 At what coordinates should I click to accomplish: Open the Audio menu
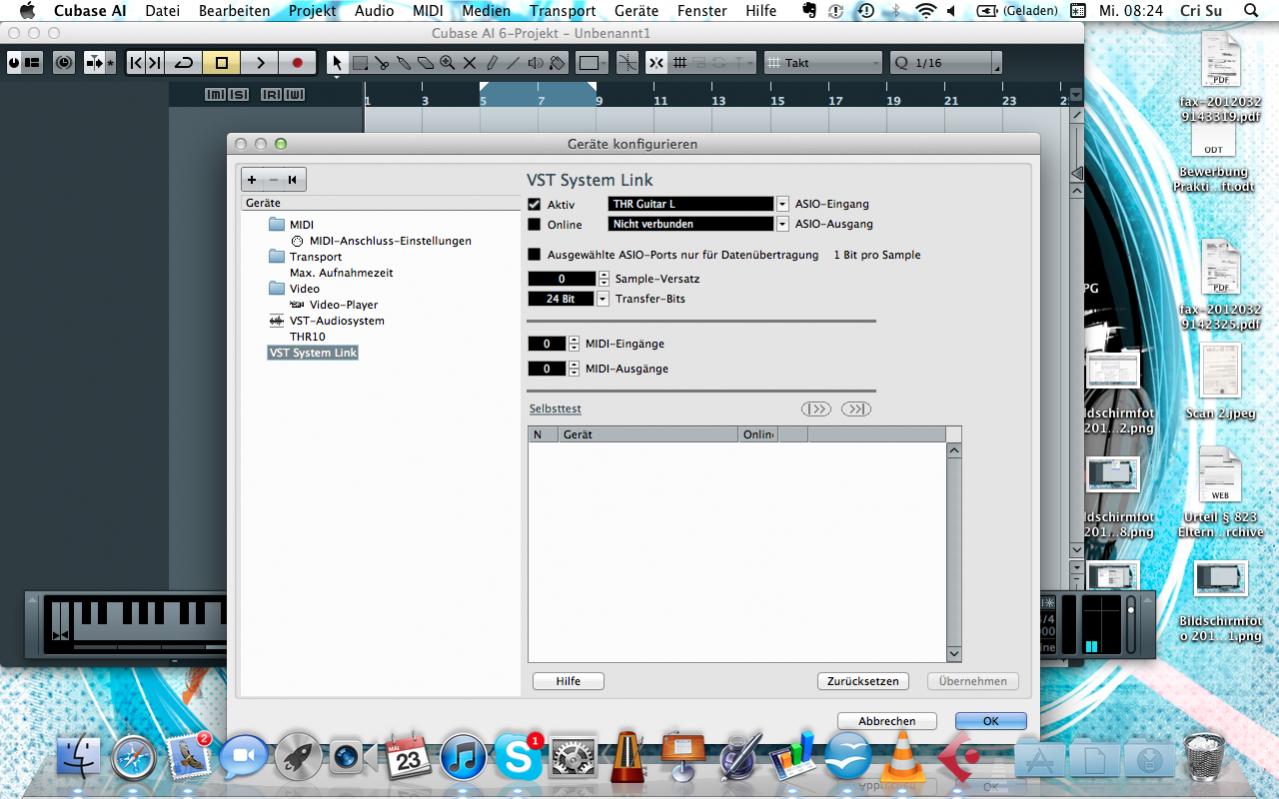tap(374, 11)
